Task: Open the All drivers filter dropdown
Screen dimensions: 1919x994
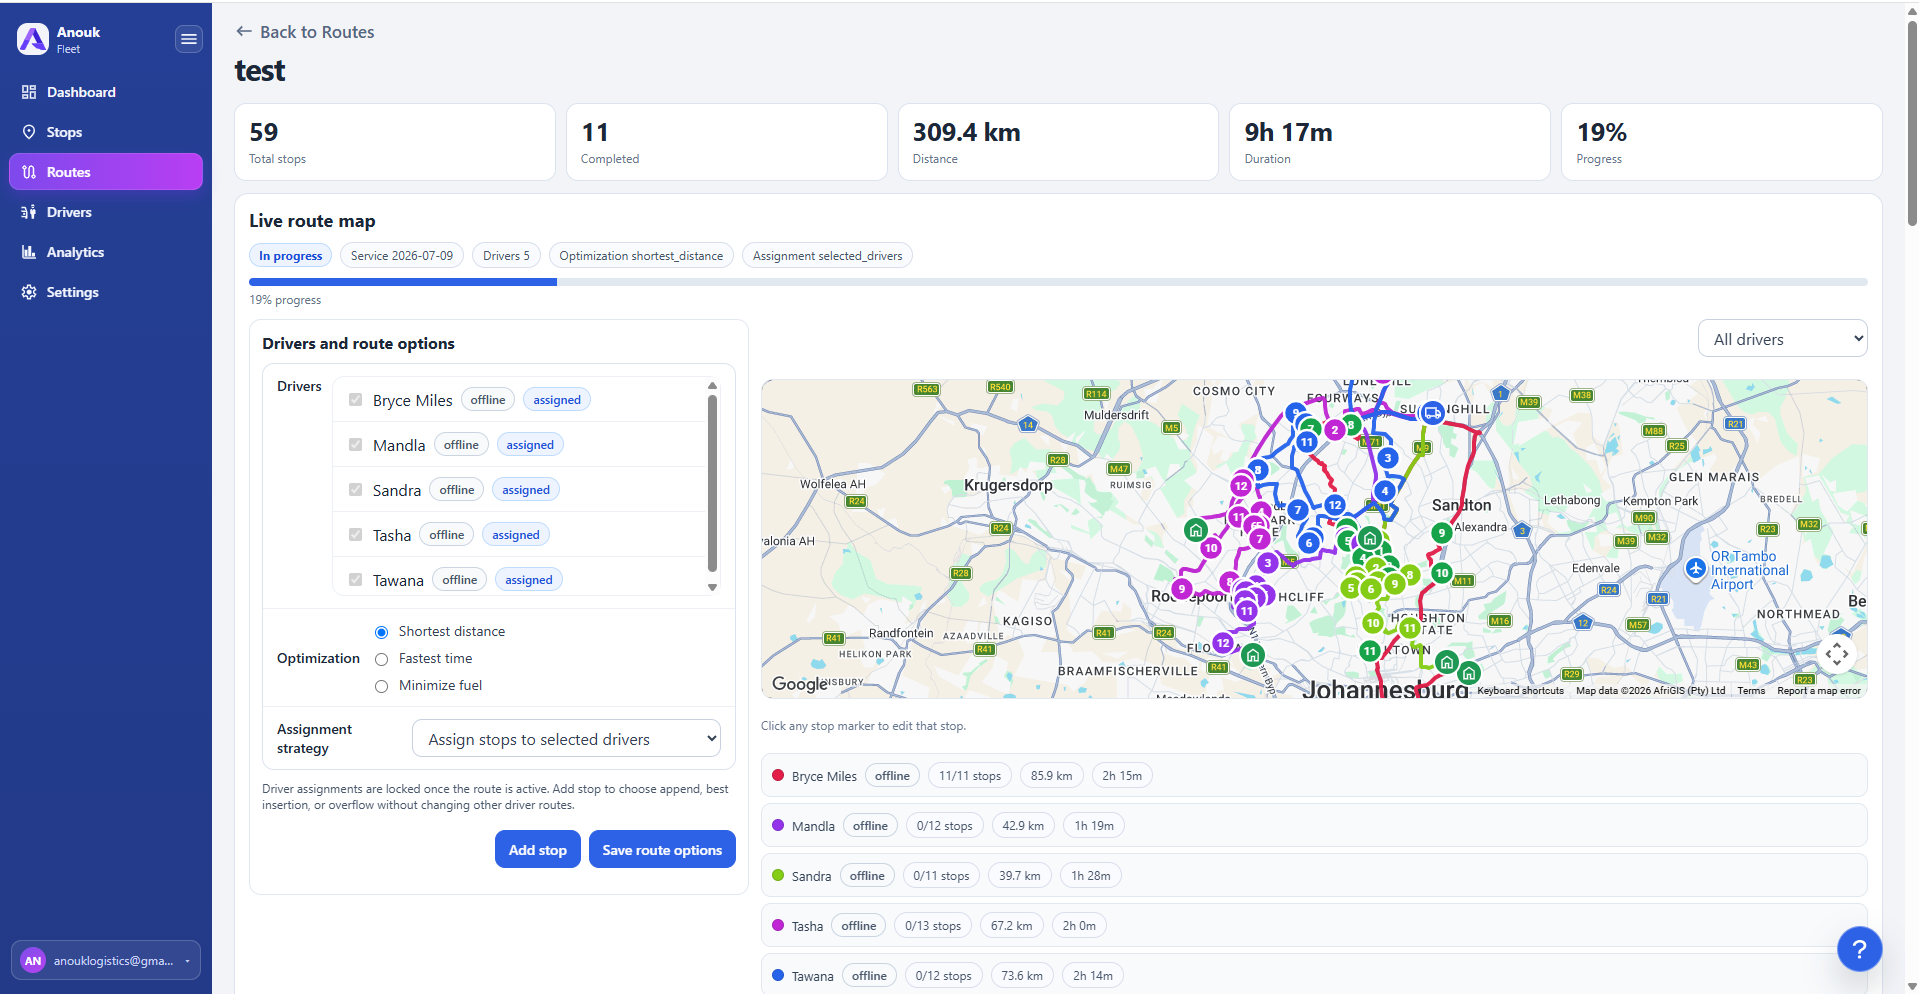Action: [x=1782, y=339]
